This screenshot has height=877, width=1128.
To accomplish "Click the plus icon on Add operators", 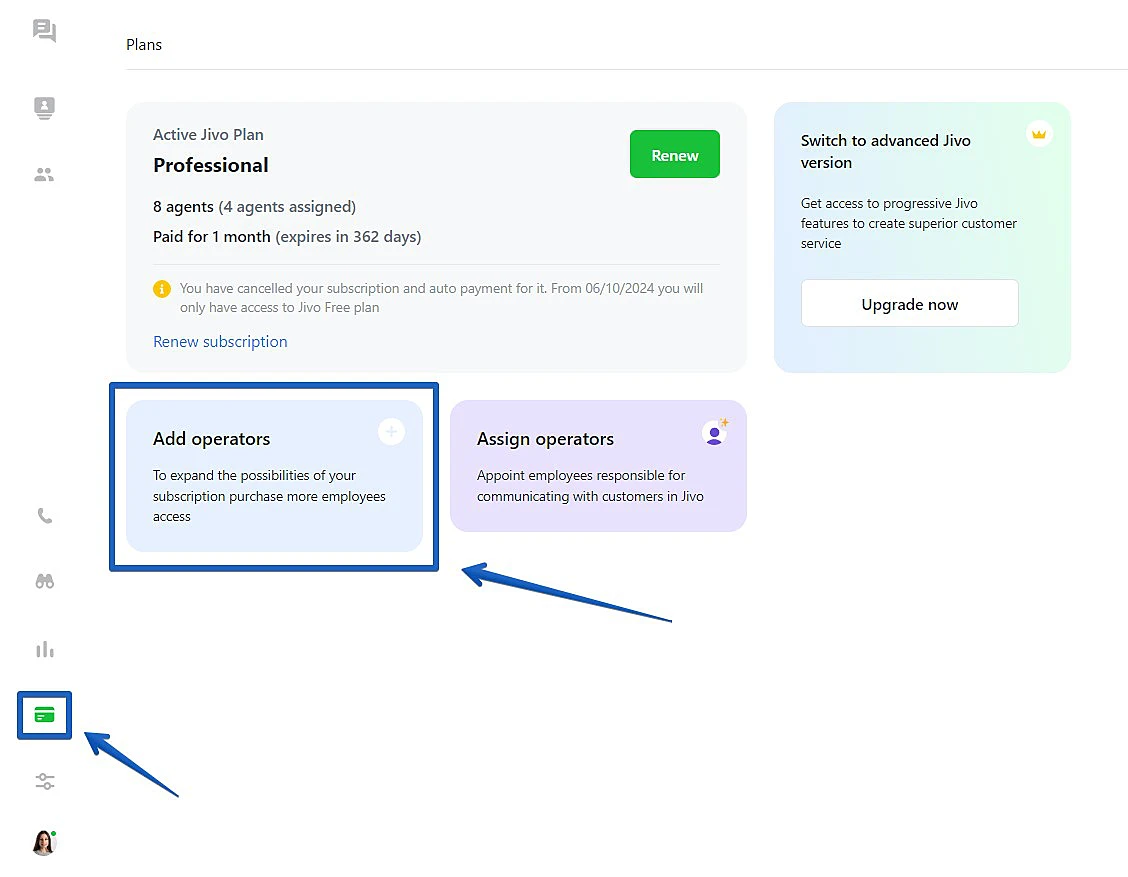I will [391, 432].
